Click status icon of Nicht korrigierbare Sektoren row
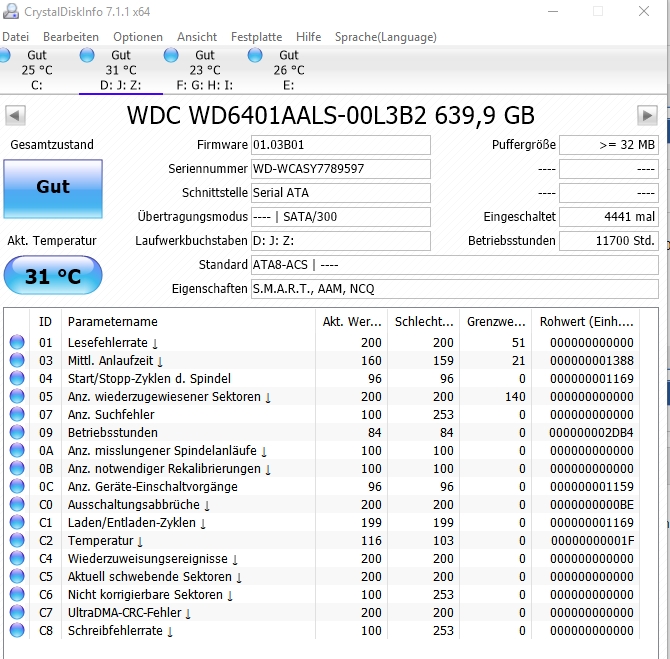The image size is (670, 659). pyautogui.click(x=17, y=594)
